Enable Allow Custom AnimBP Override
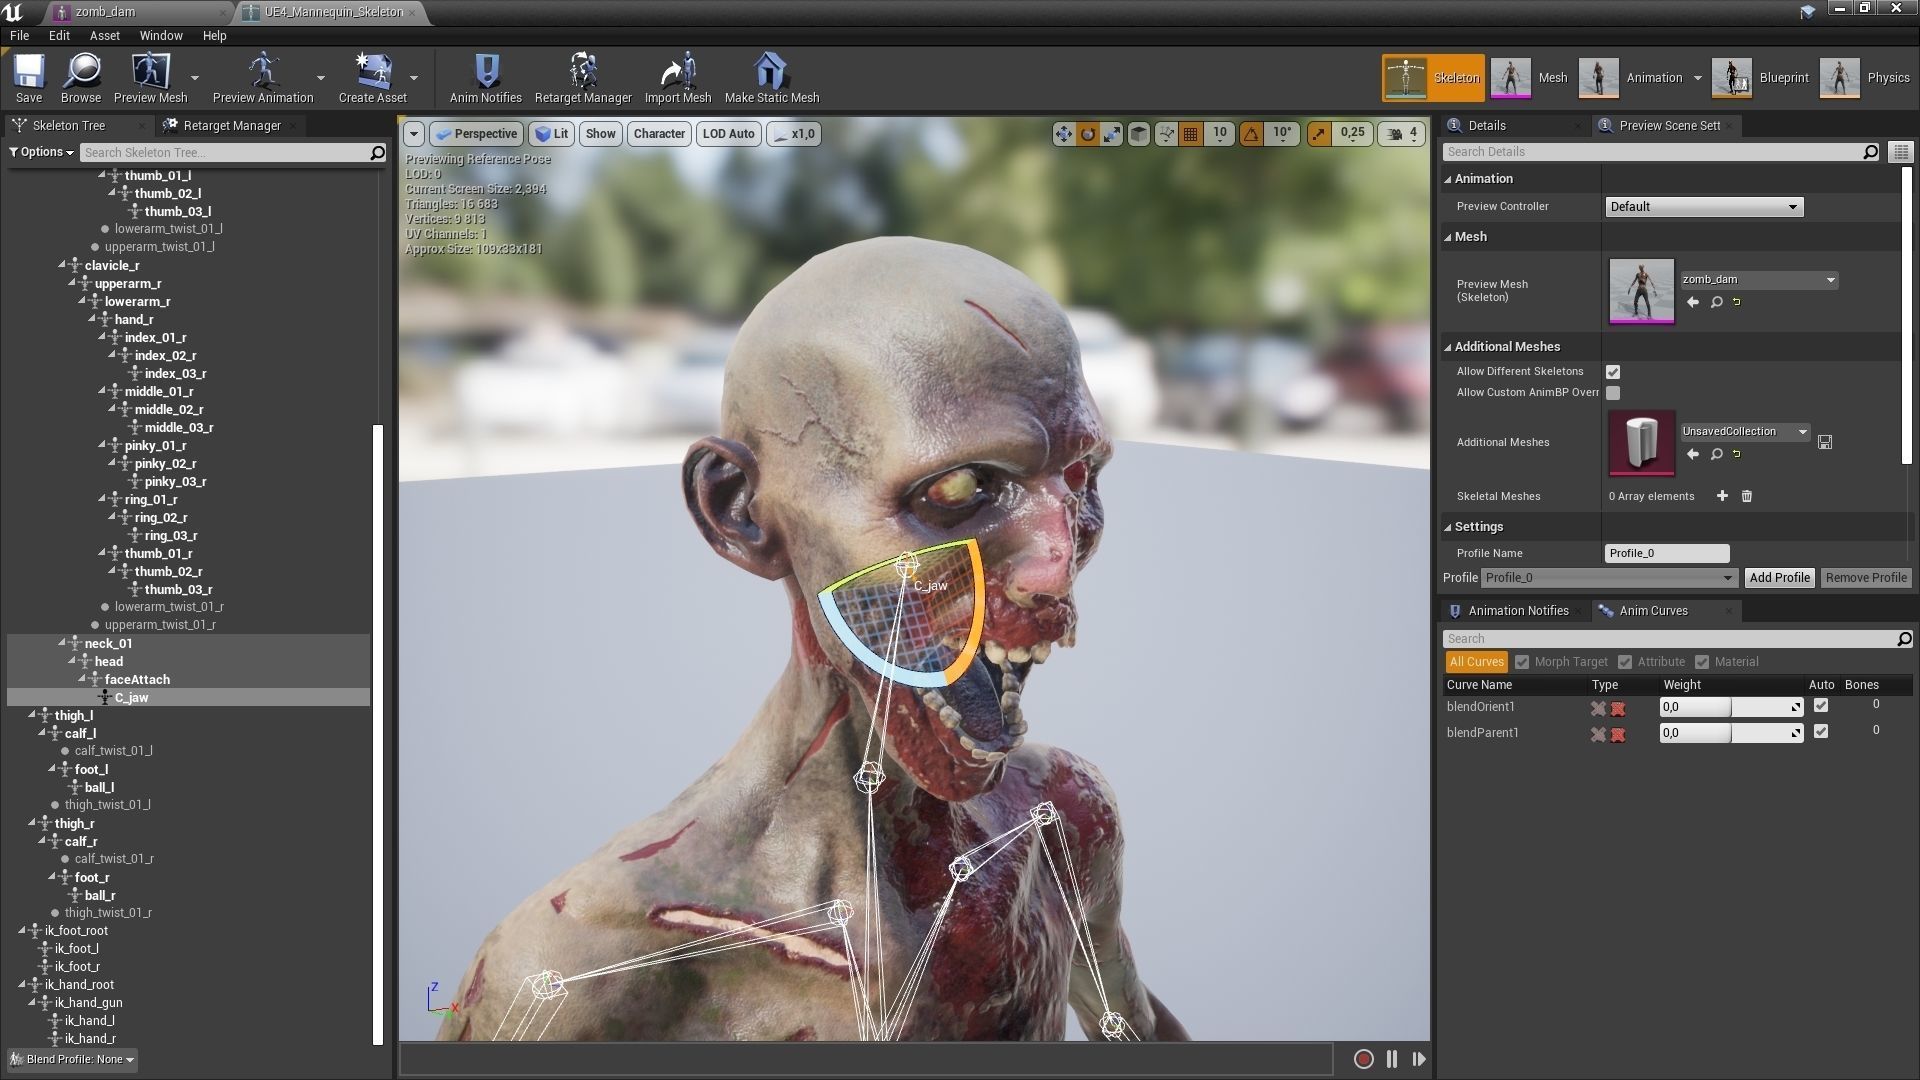 (x=1613, y=393)
